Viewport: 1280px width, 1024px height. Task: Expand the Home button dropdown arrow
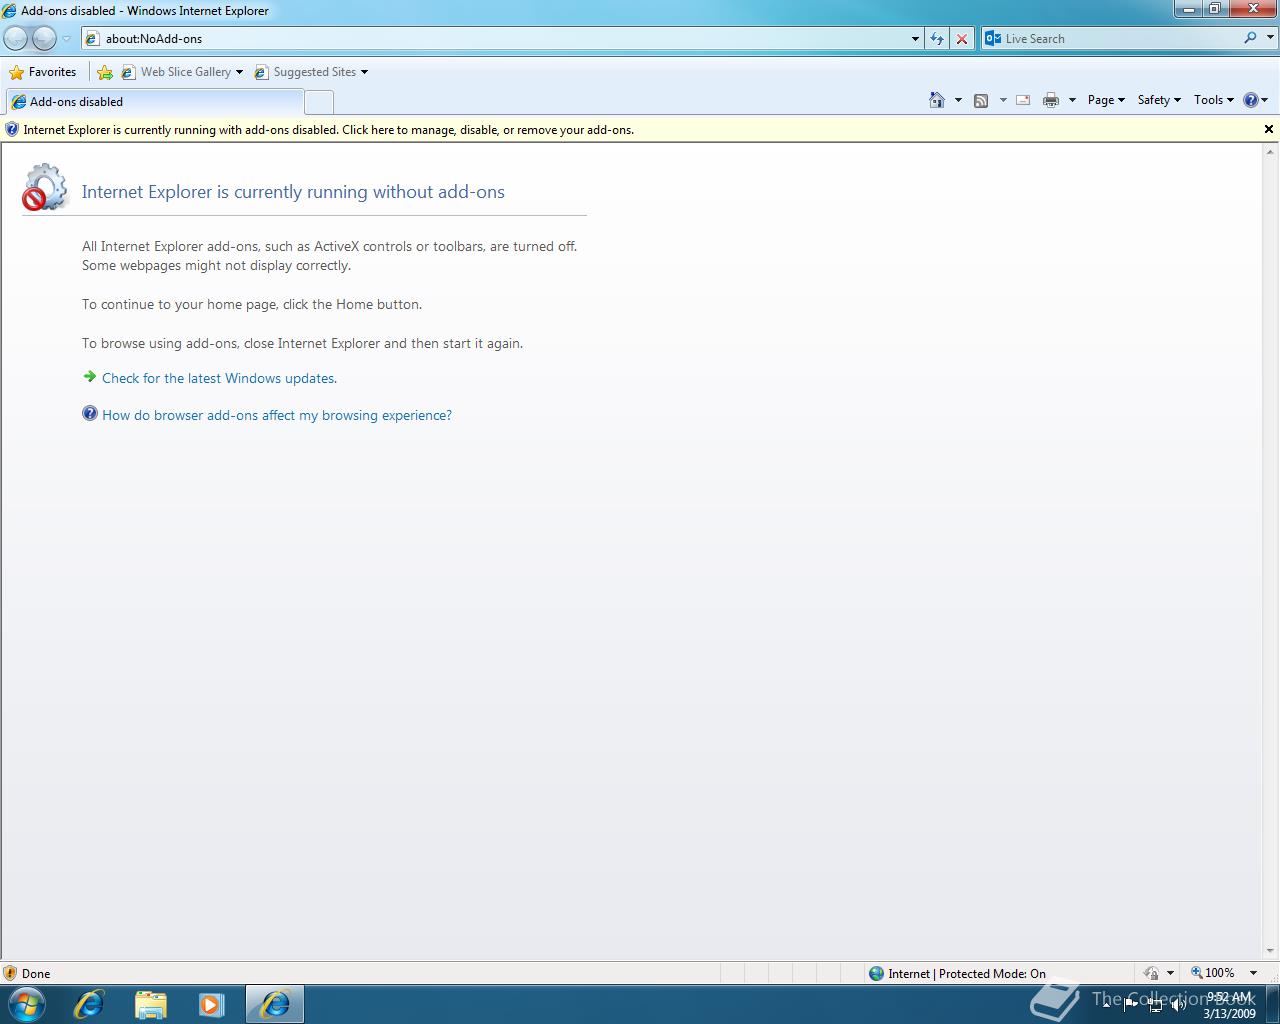(958, 100)
